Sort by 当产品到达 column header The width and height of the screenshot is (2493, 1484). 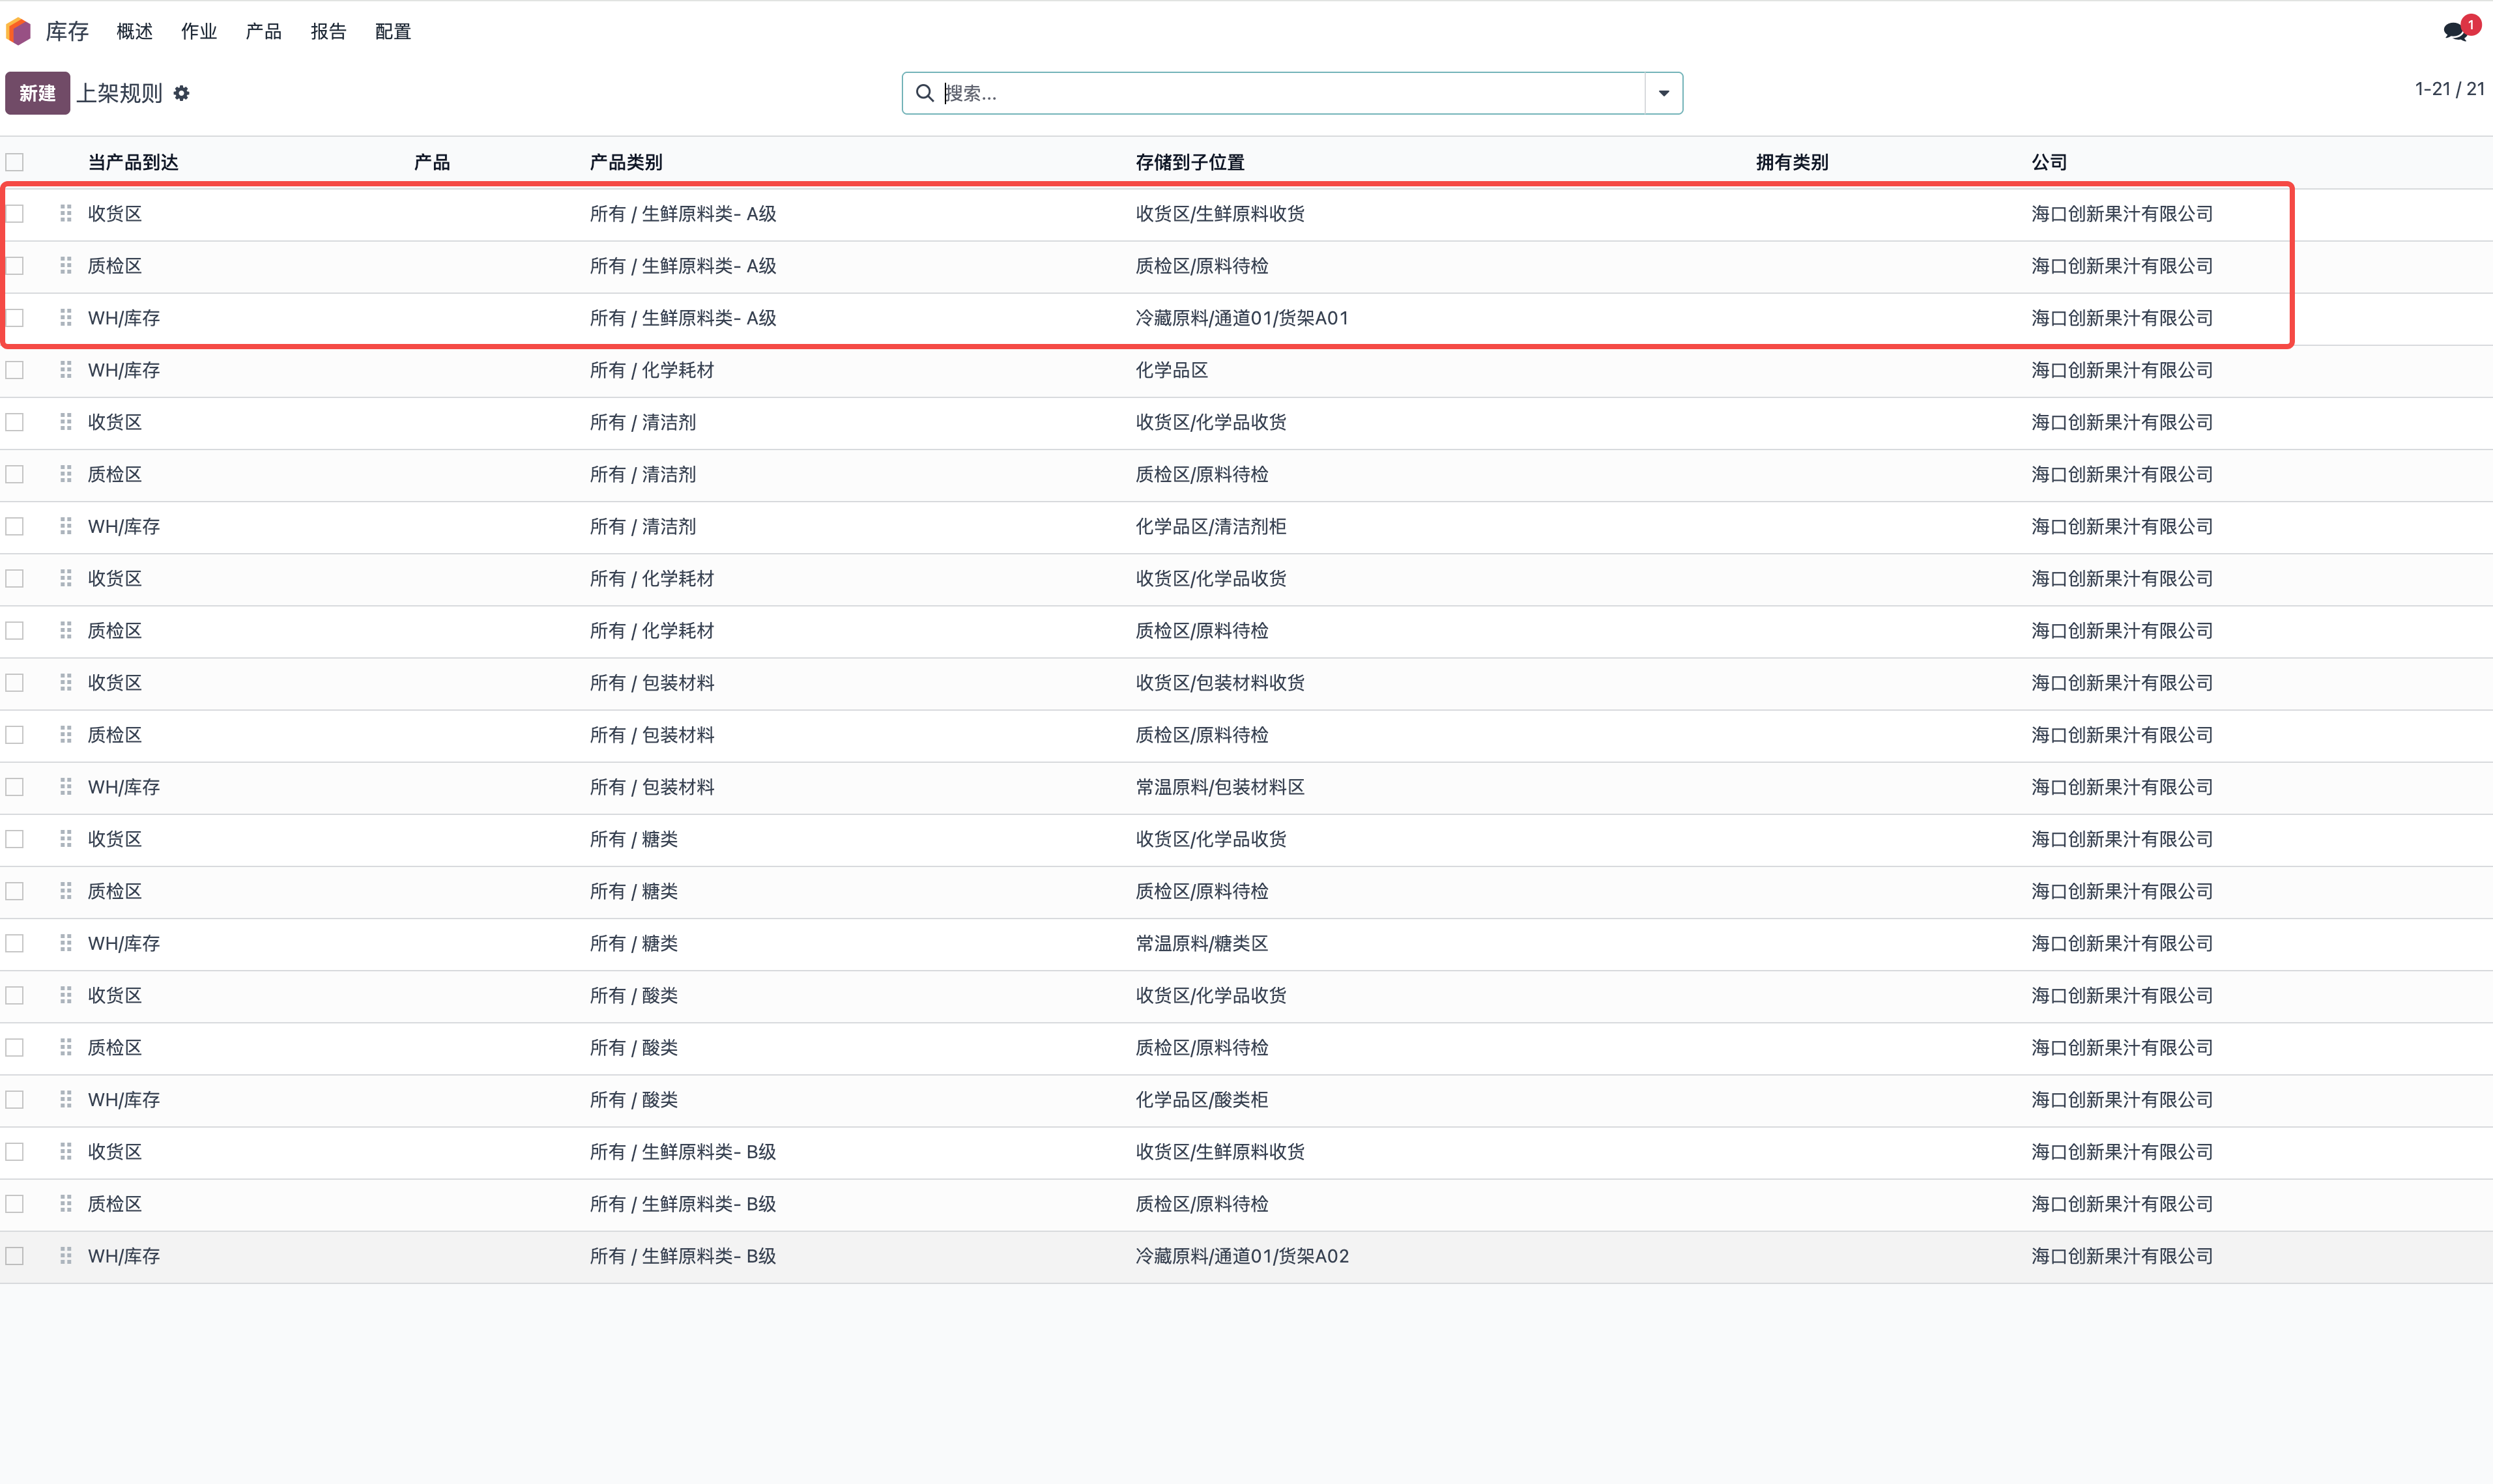point(133,162)
